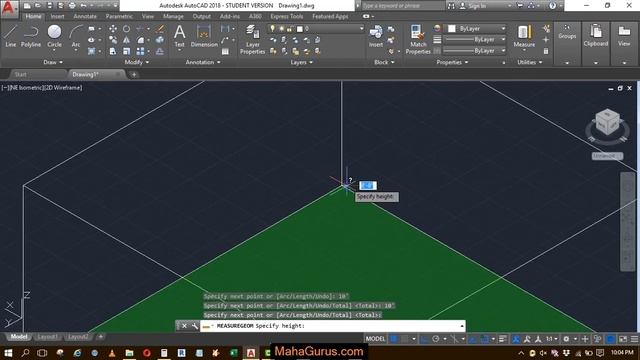The height and width of the screenshot is (360, 640).
Task: Select the Polyline tool
Action: (x=31, y=36)
